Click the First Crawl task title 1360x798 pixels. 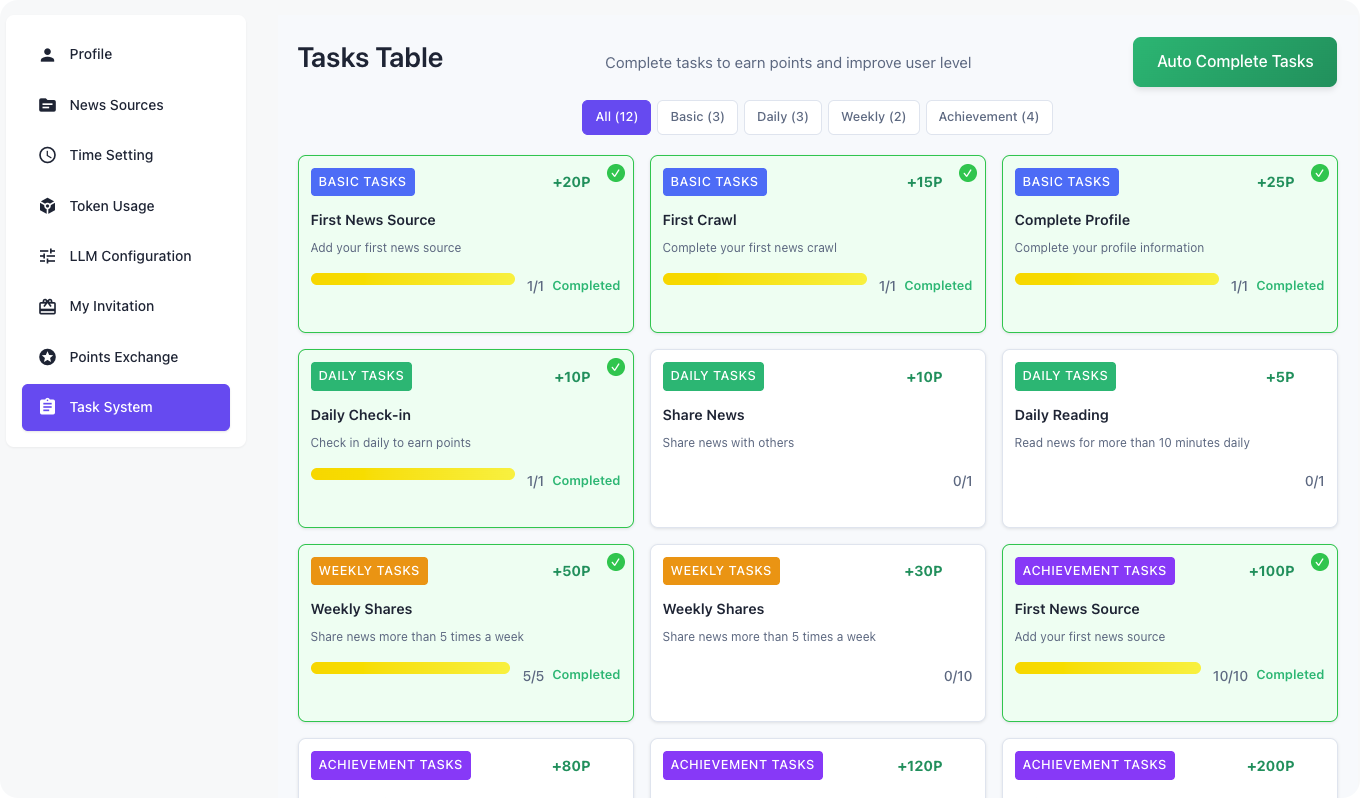tap(700, 220)
